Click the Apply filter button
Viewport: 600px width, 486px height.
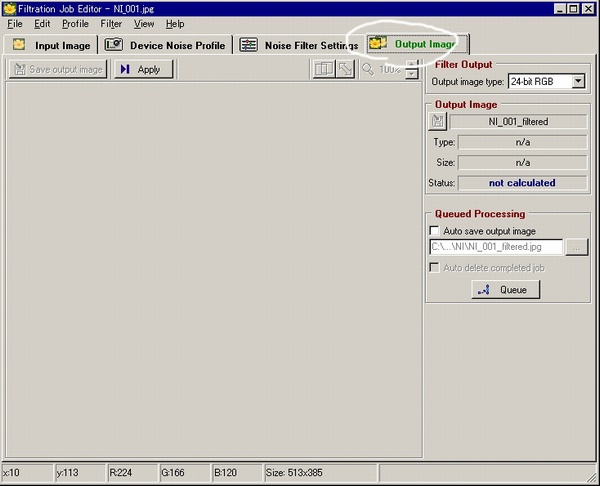pos(143,69)
